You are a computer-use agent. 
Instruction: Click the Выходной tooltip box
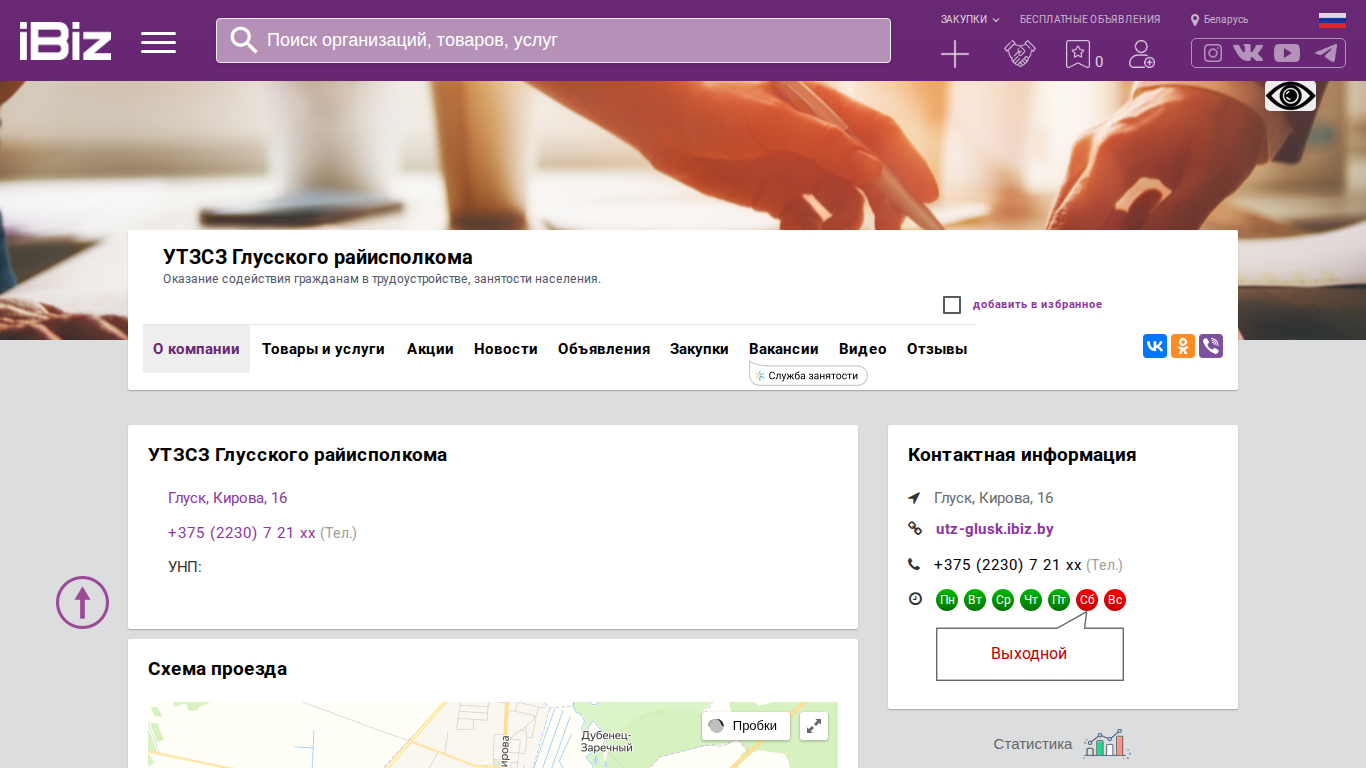[1029, 654]
